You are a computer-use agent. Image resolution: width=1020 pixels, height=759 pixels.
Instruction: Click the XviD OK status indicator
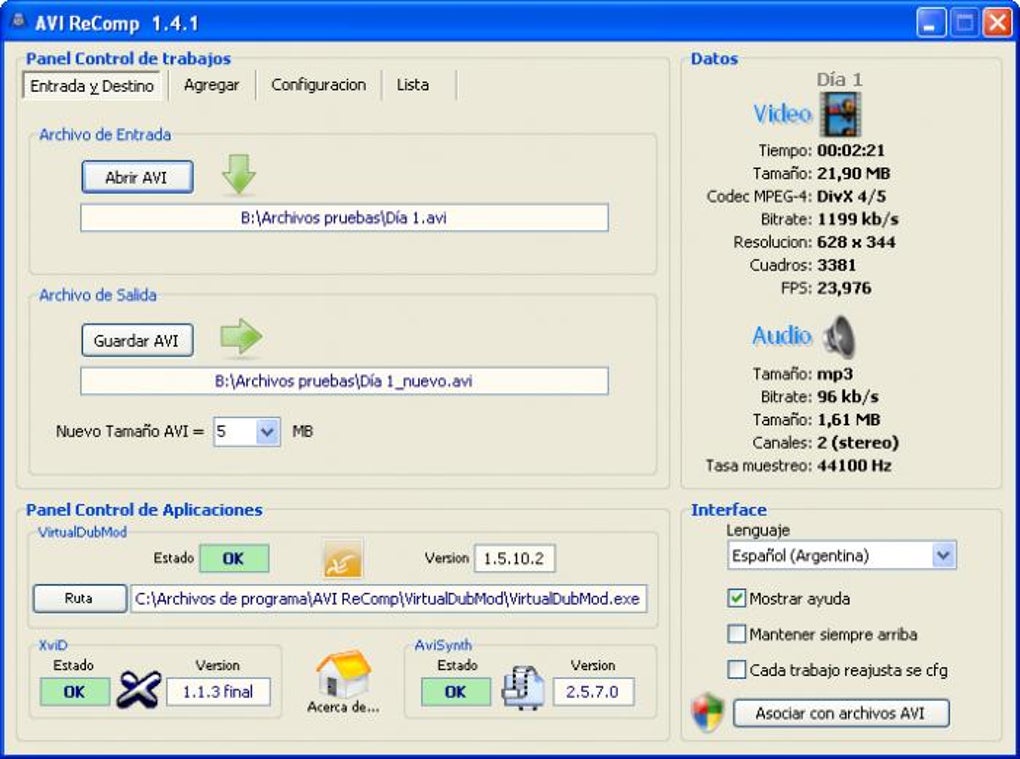point(75,692)
